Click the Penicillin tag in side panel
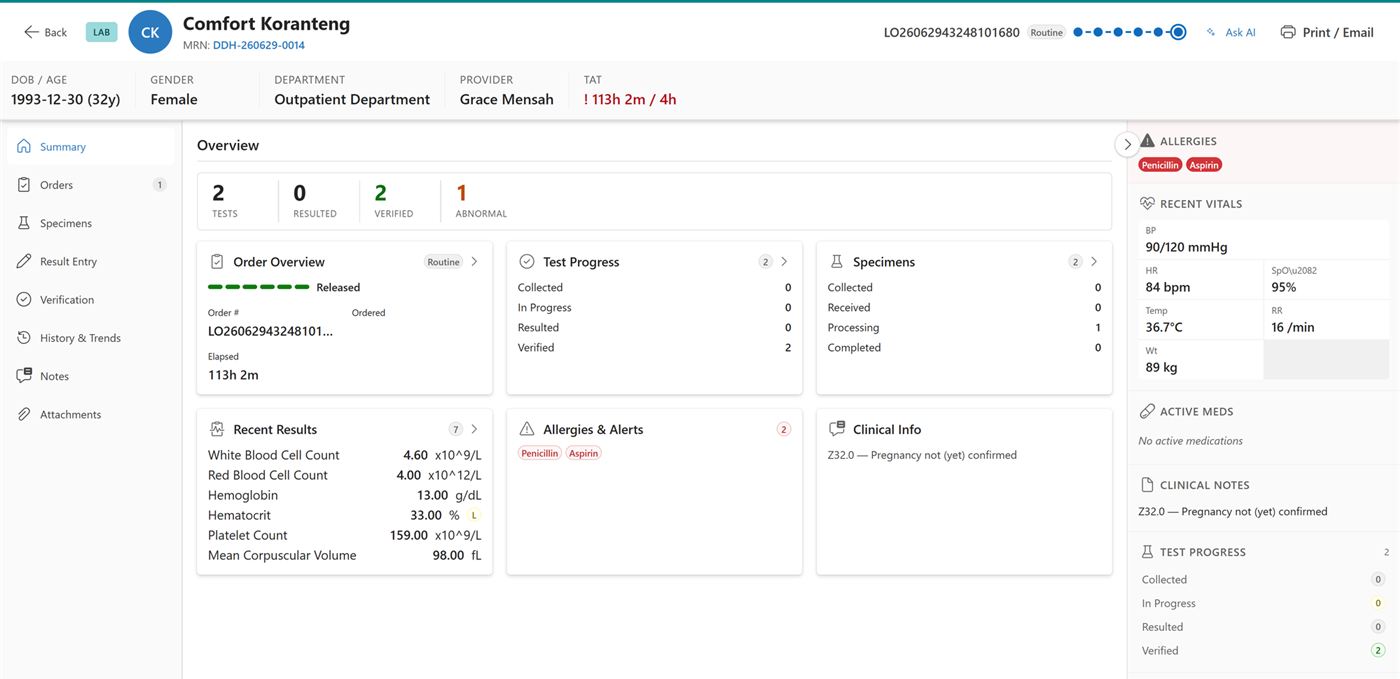The image size is (1400, 679). pos(1160,165)
